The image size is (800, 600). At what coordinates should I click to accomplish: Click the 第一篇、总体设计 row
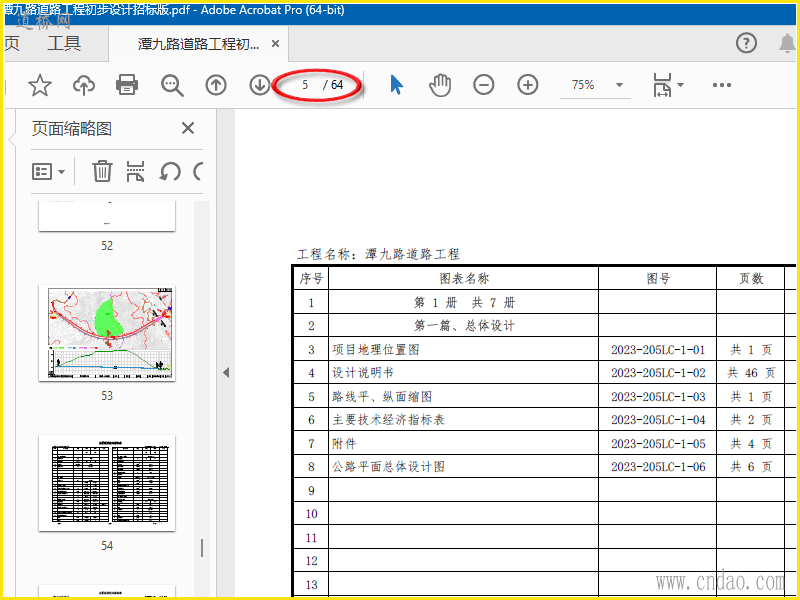click(x=464, y=326)
